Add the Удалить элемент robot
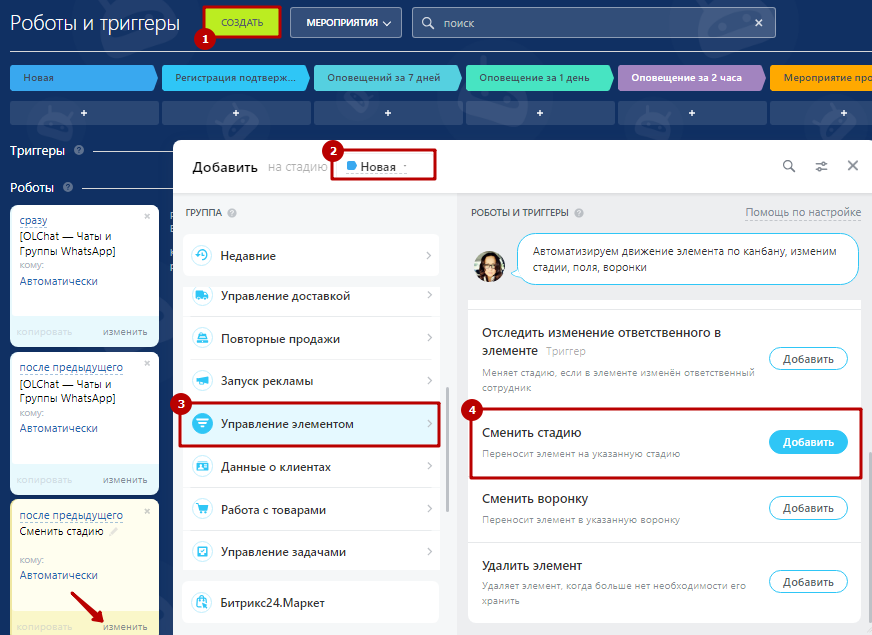Screen dimensions: 872x635 (807, 581)
